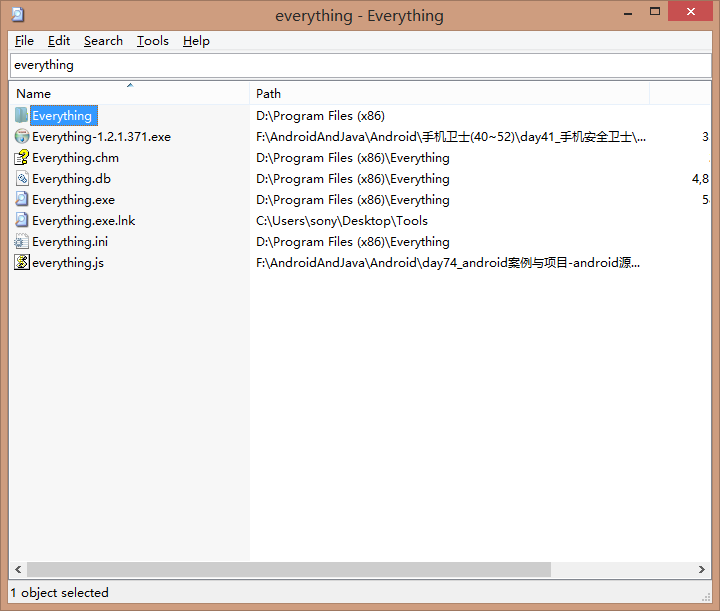The height and width of the screenshot is (611, 720).
Task: Click the Everything.chm path cell
Action: tap(353, 158)
